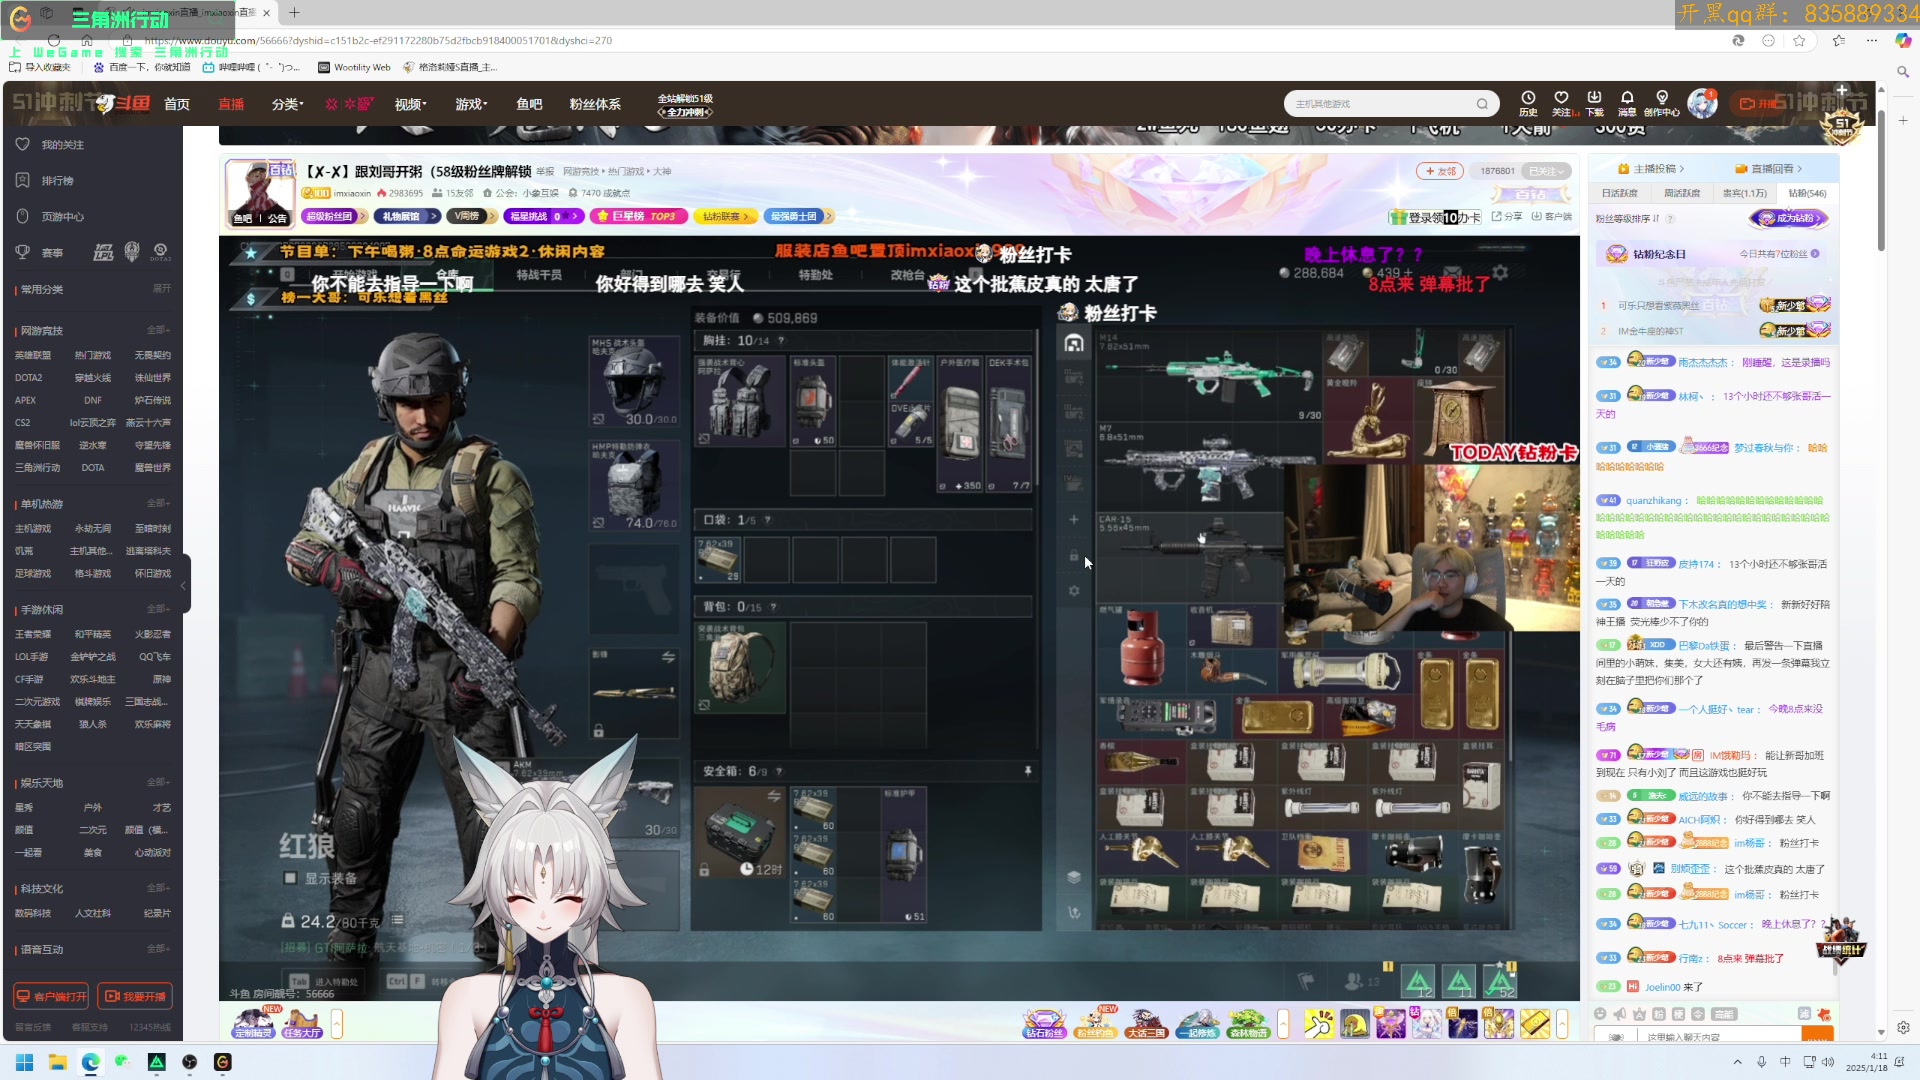The width and height of the screenshot is (1920, 1080).
Task: Click the 我要开播 button in sidebar
Action: coord(135,997)
